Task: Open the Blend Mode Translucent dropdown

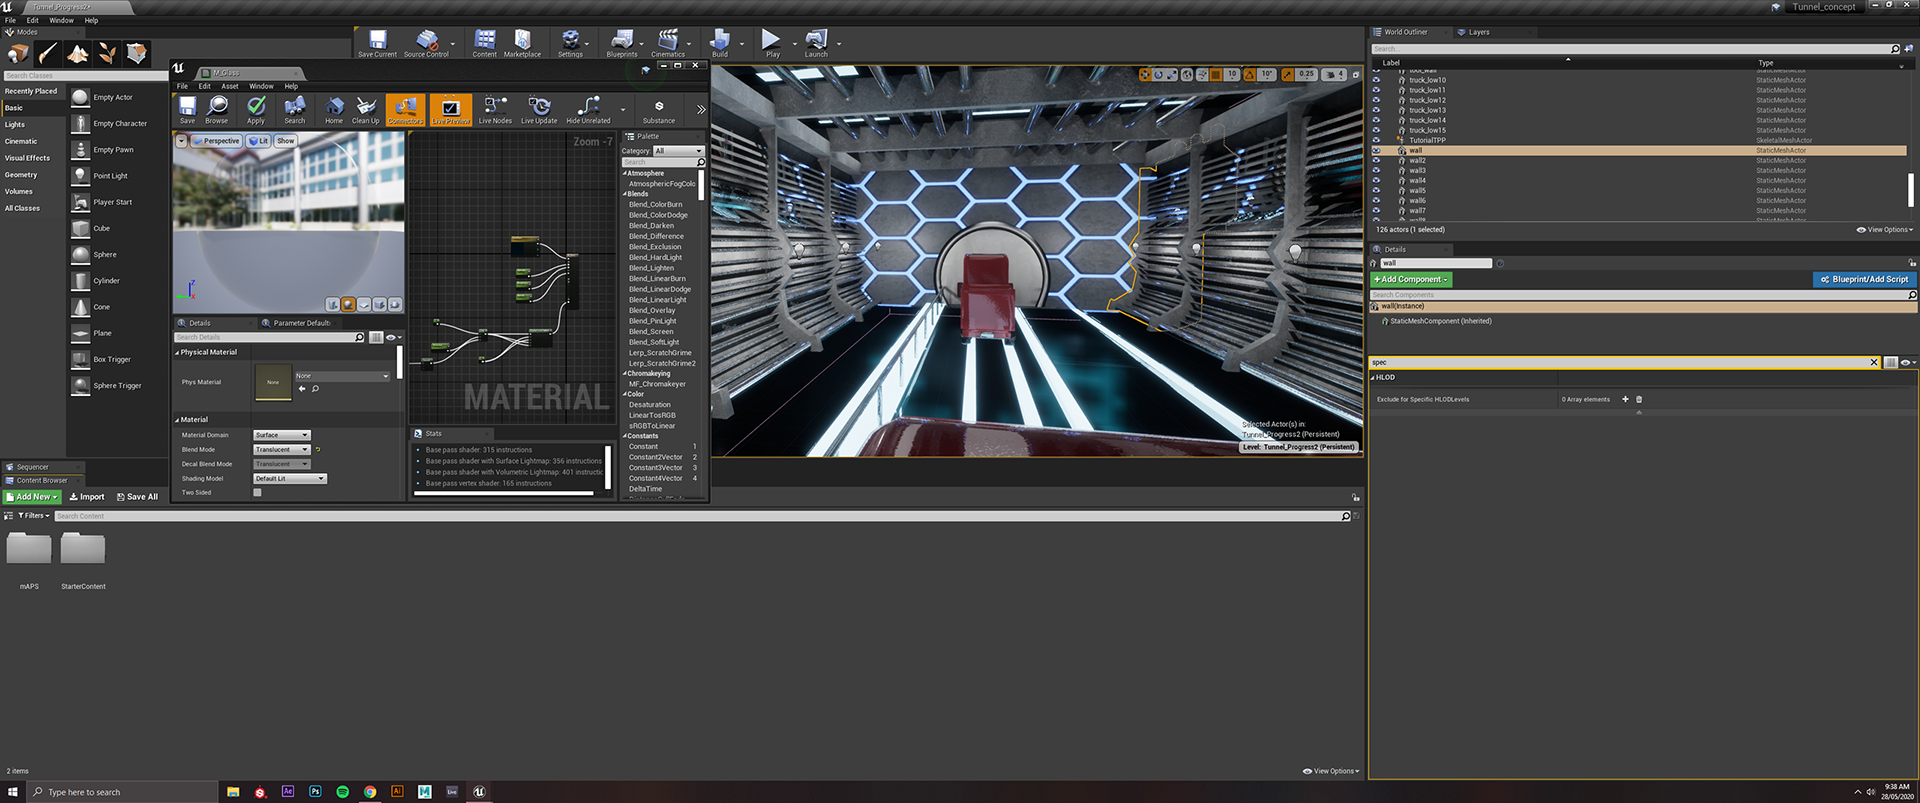Action: point(282,450)
